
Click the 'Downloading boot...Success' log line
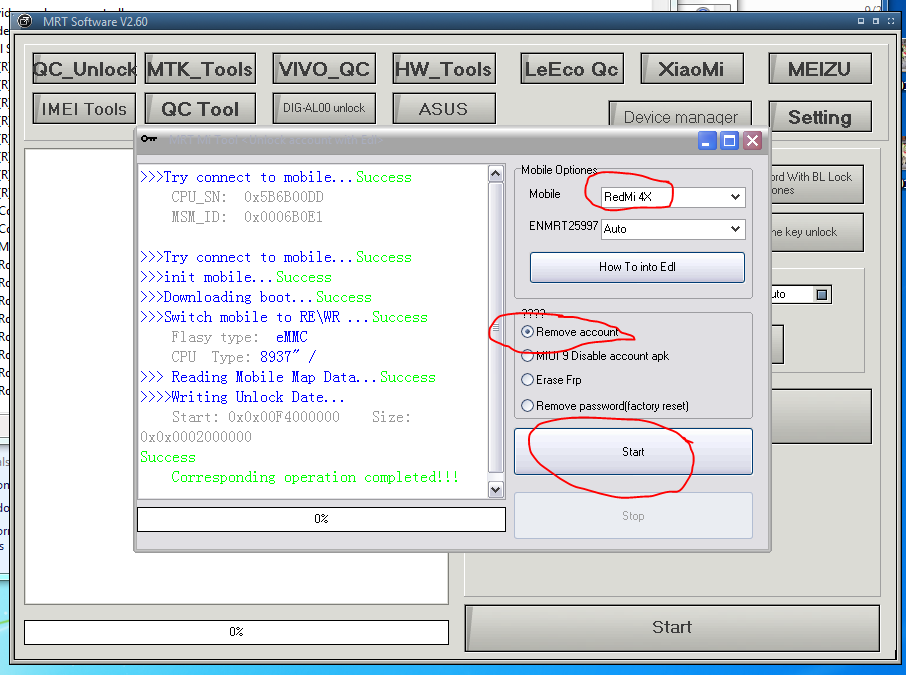click(x=256, y=297)
